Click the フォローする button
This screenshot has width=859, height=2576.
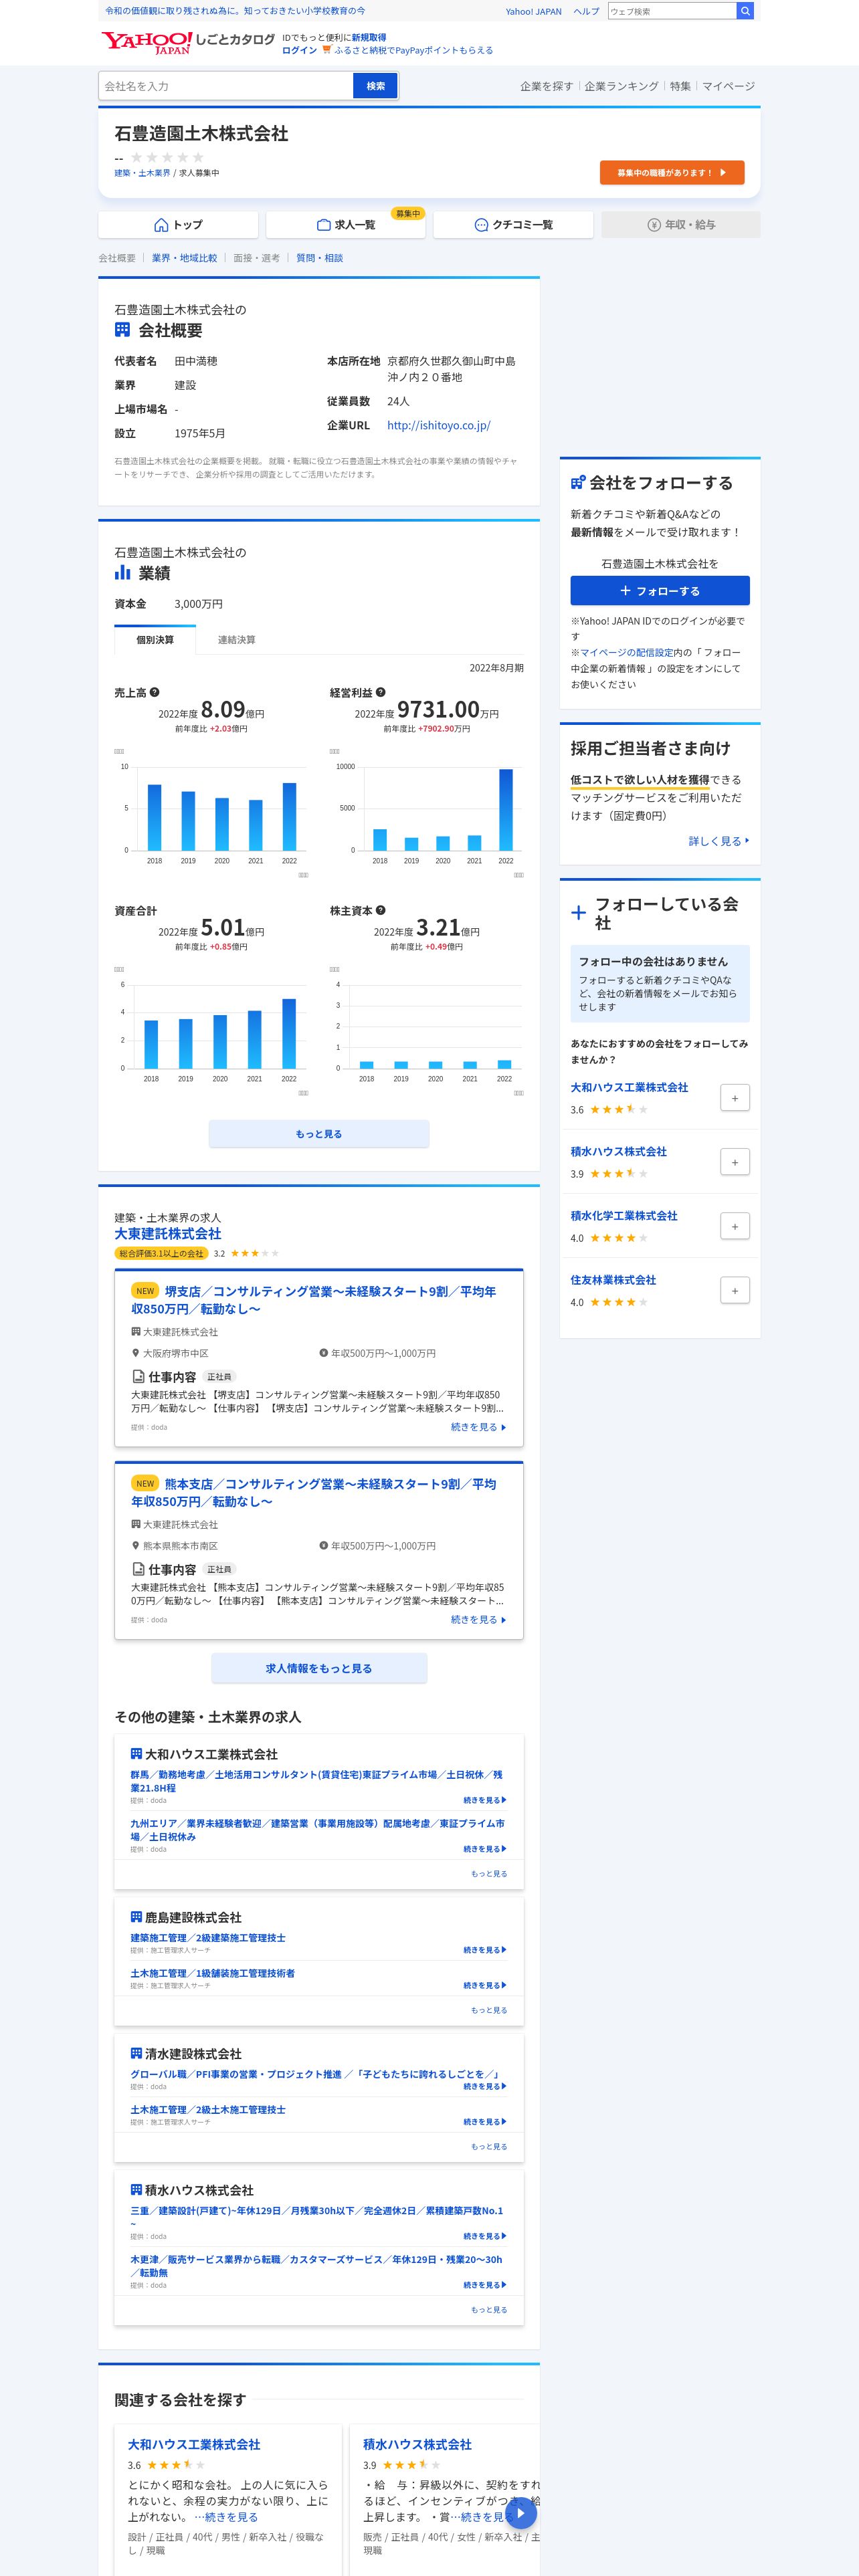tap(660, 591)
